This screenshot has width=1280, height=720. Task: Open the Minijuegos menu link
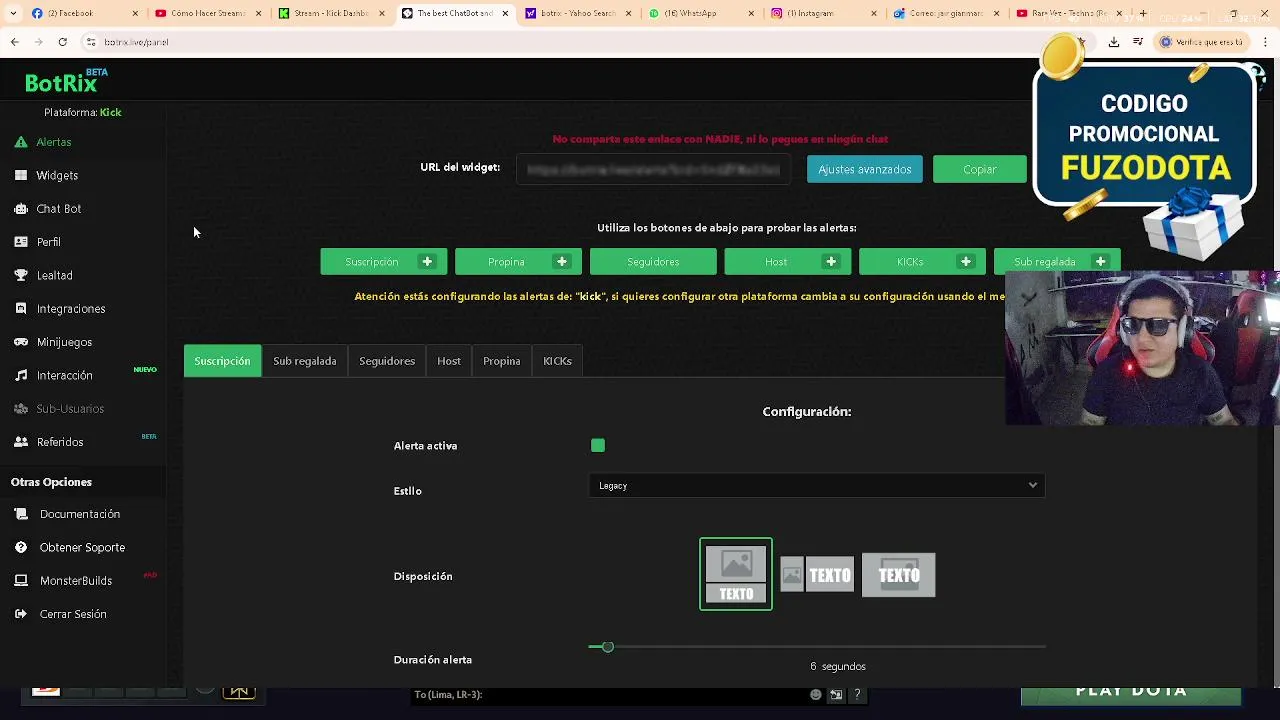pyautogui.click(x=64, y=342)
